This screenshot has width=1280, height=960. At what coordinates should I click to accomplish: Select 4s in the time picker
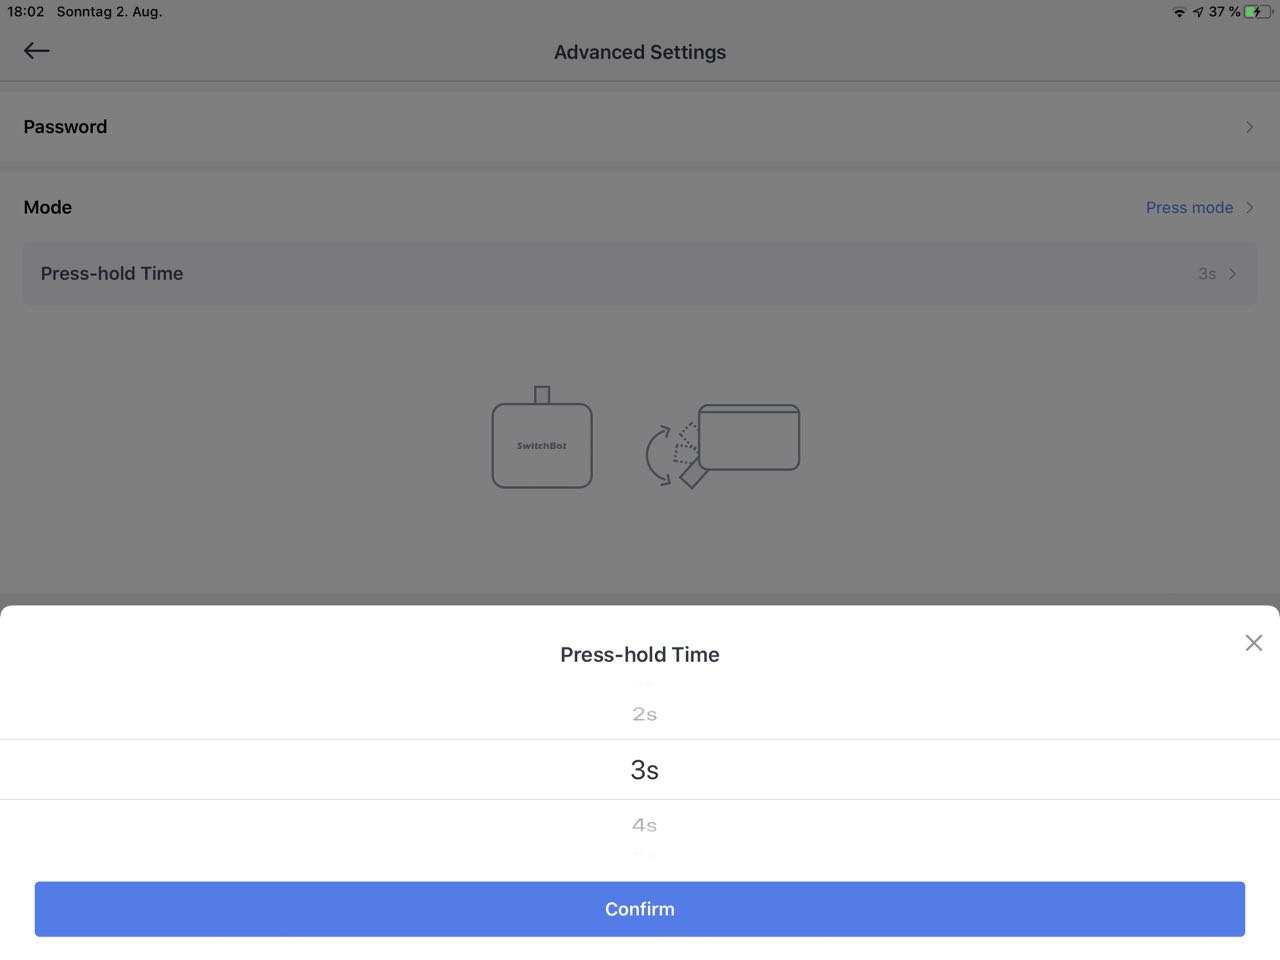(644, 825)
